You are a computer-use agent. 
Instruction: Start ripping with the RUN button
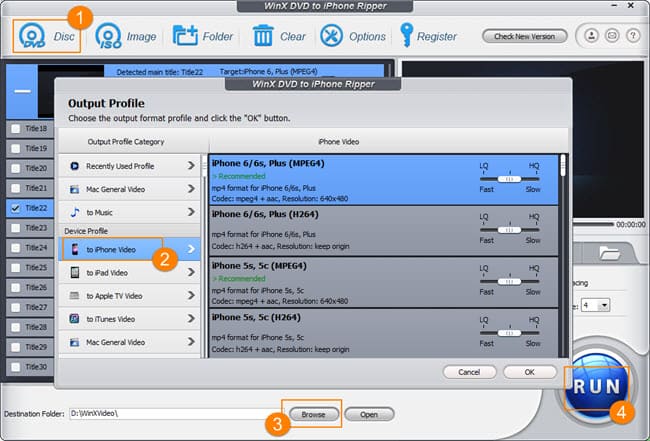click(x=596, y=386)
